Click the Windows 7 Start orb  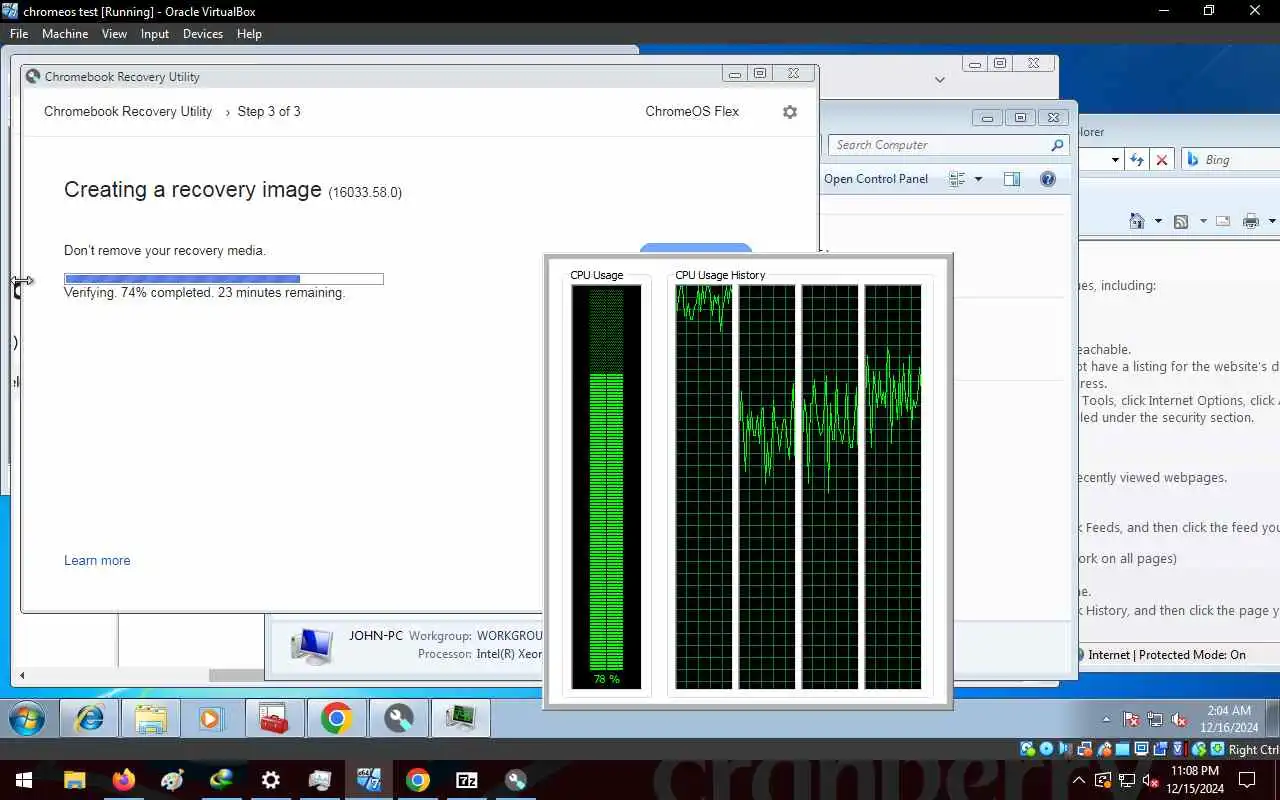tap(27, 718)
